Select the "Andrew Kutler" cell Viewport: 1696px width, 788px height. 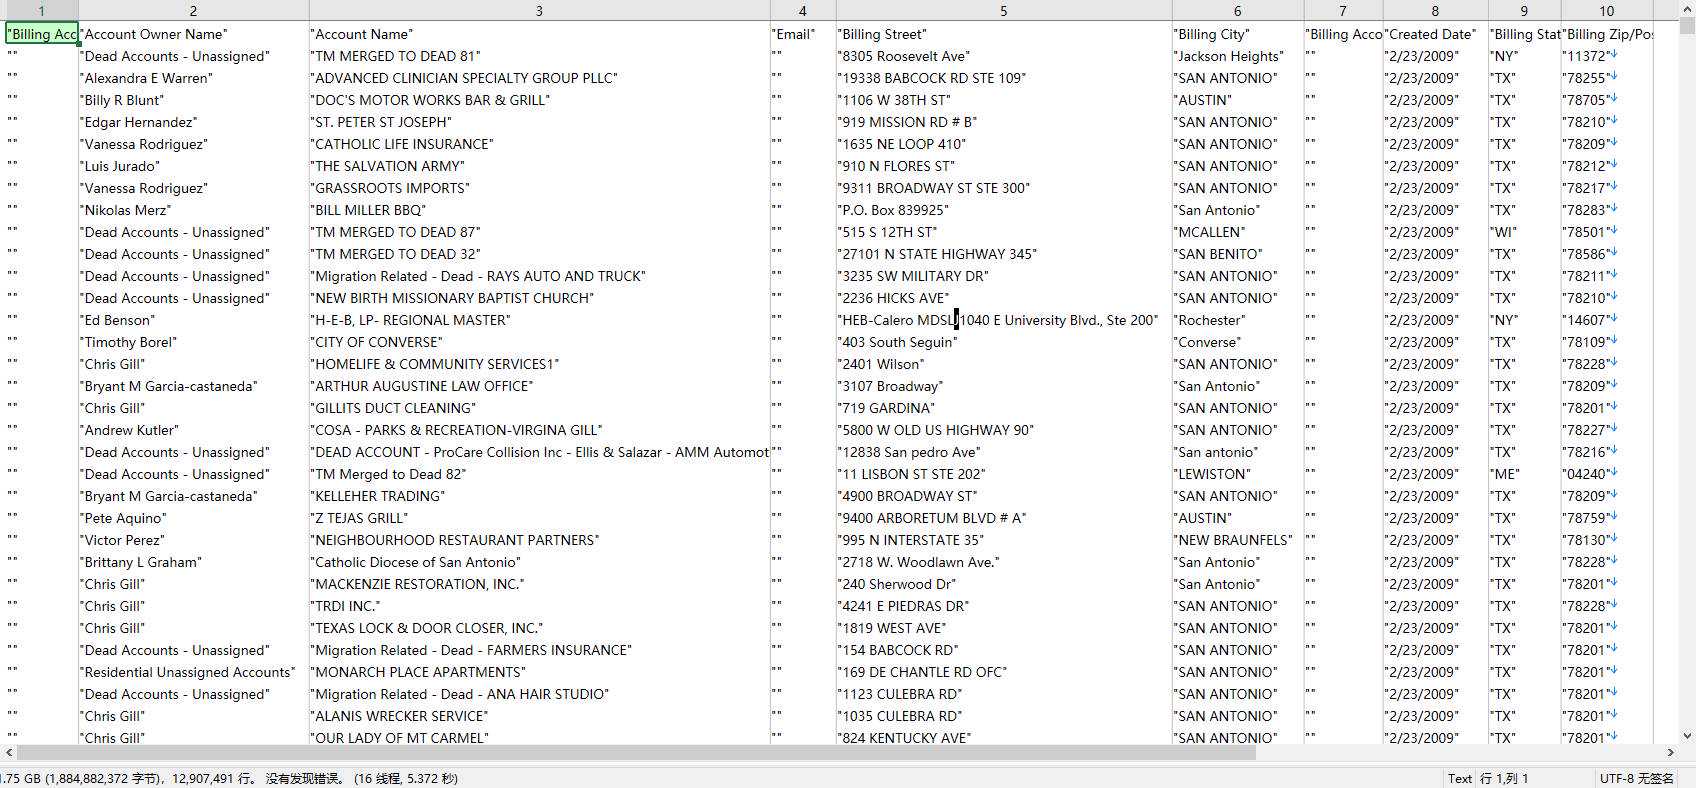(193, 430)
